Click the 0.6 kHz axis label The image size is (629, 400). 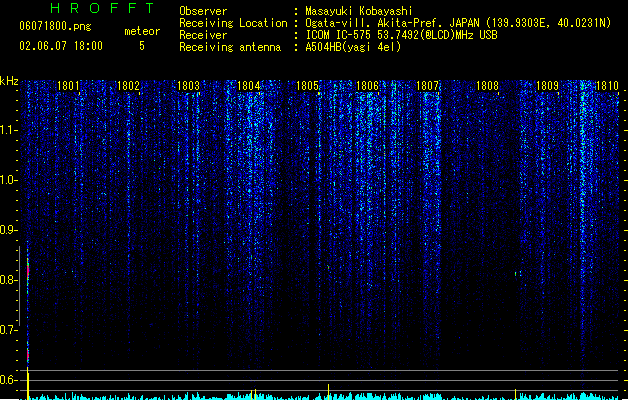8,380
